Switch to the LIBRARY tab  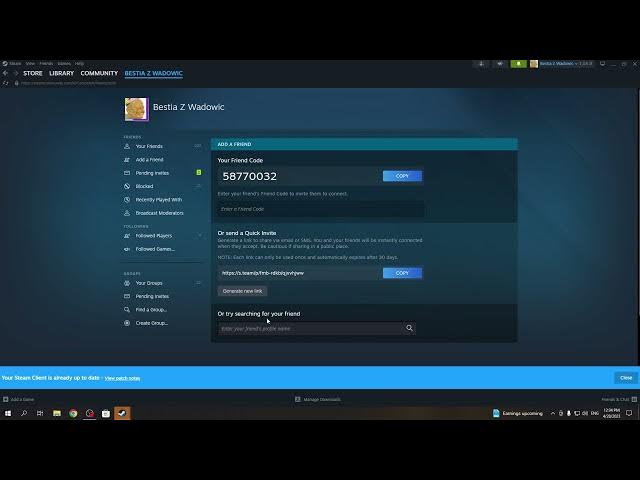[x=62, y=73]
